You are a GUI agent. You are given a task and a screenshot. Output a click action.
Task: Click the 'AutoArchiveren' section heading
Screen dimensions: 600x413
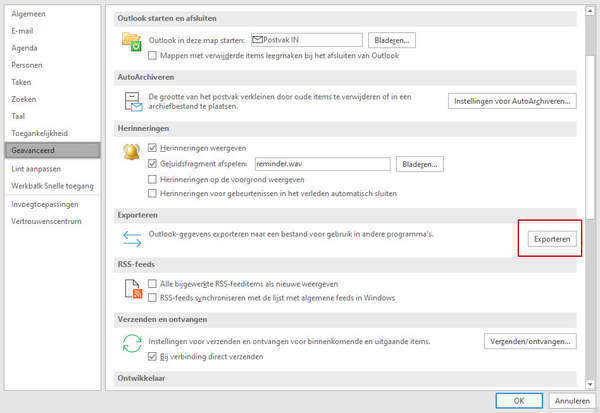(x=146, y=77)
